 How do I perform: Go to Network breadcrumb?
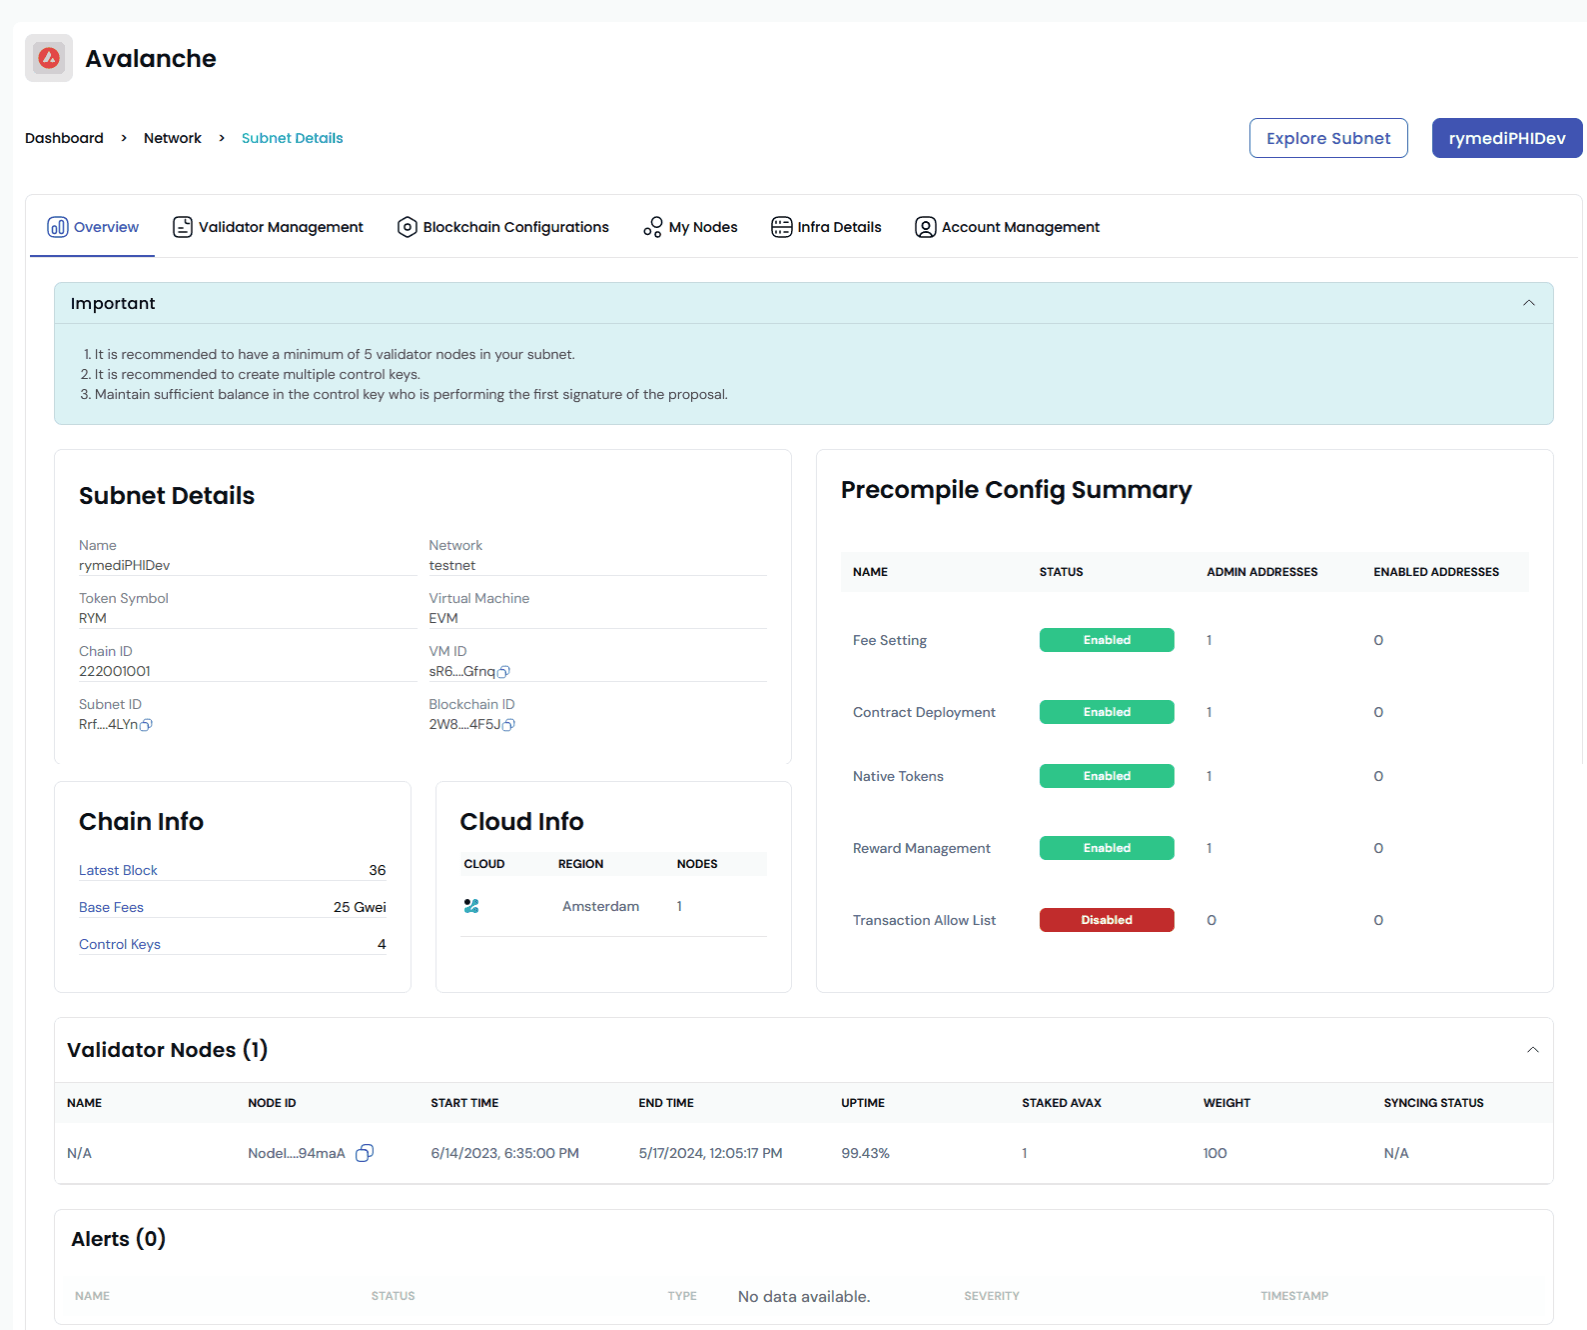[172, 138]
